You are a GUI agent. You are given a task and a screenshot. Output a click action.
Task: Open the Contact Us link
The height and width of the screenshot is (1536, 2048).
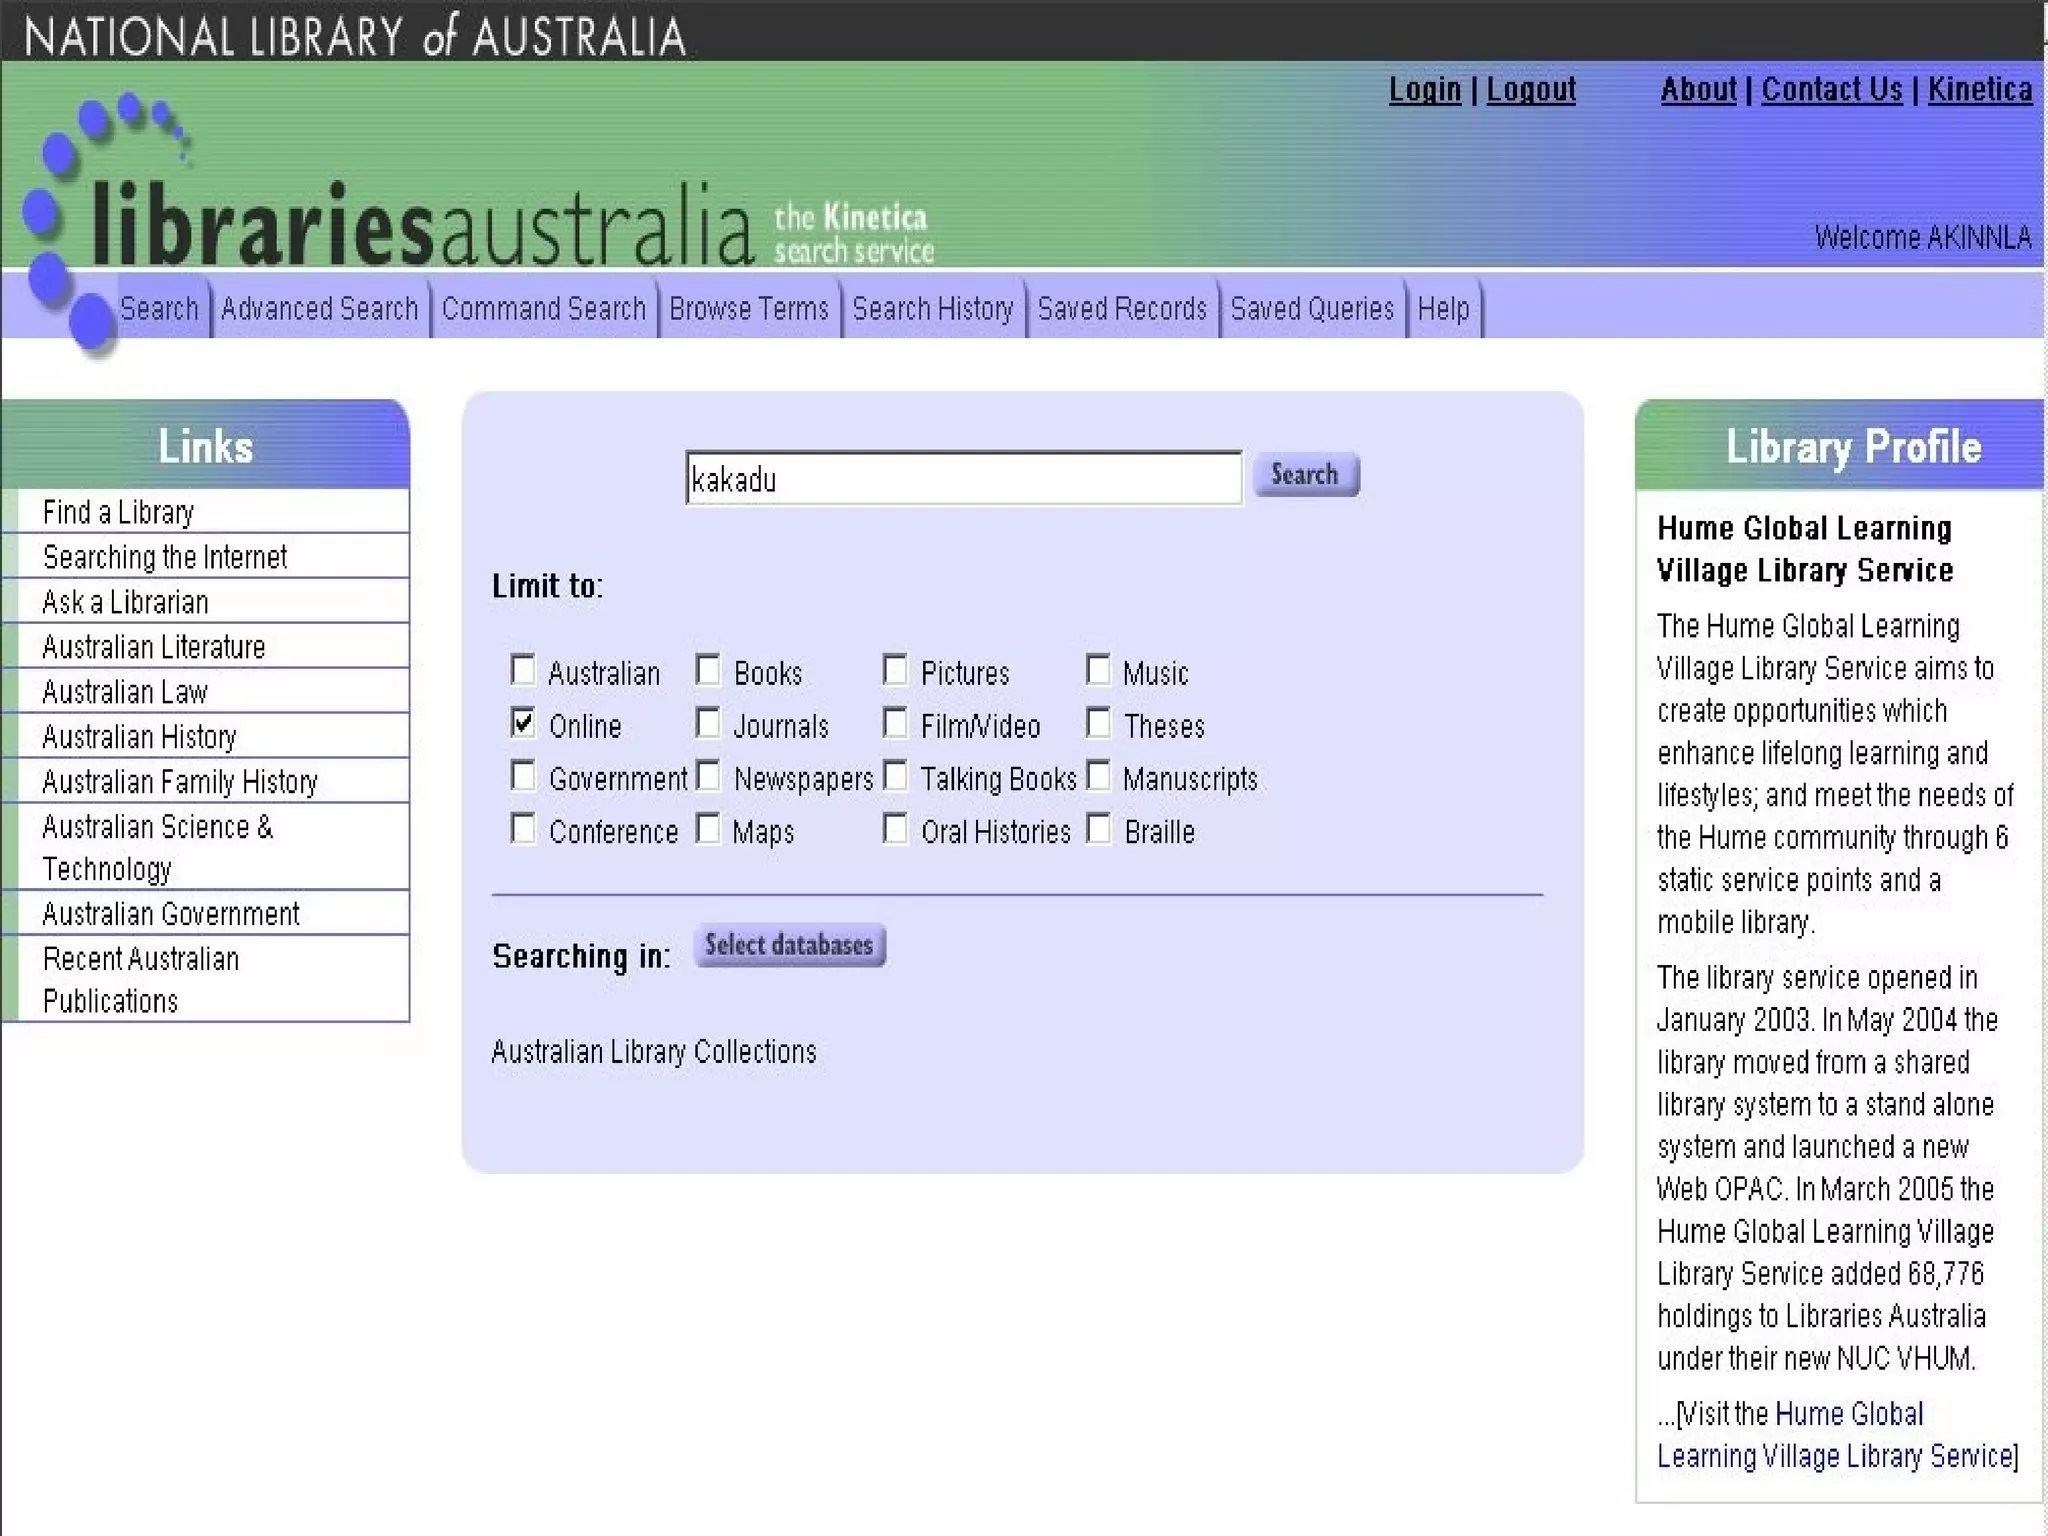tap(1831, 90)
